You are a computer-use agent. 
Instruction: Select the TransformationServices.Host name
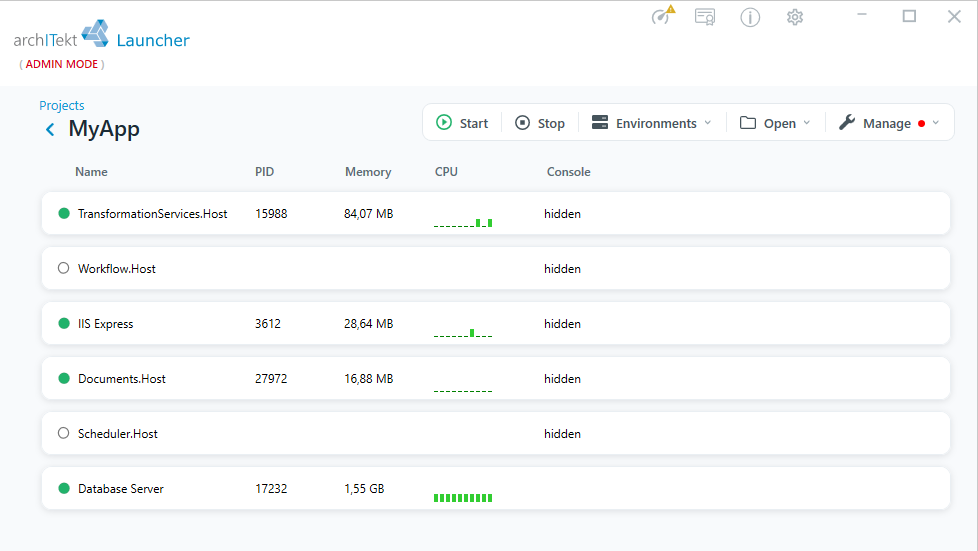(152, 213)
